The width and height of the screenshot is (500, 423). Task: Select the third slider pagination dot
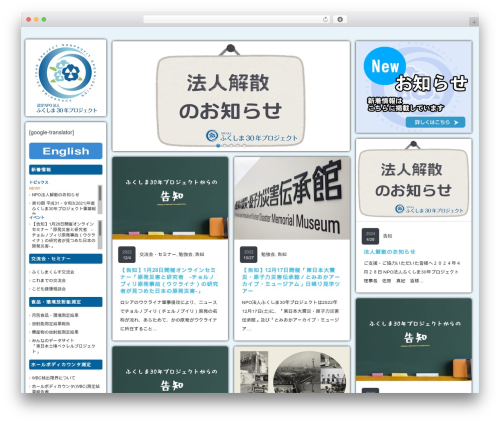[x=231, y=146]
